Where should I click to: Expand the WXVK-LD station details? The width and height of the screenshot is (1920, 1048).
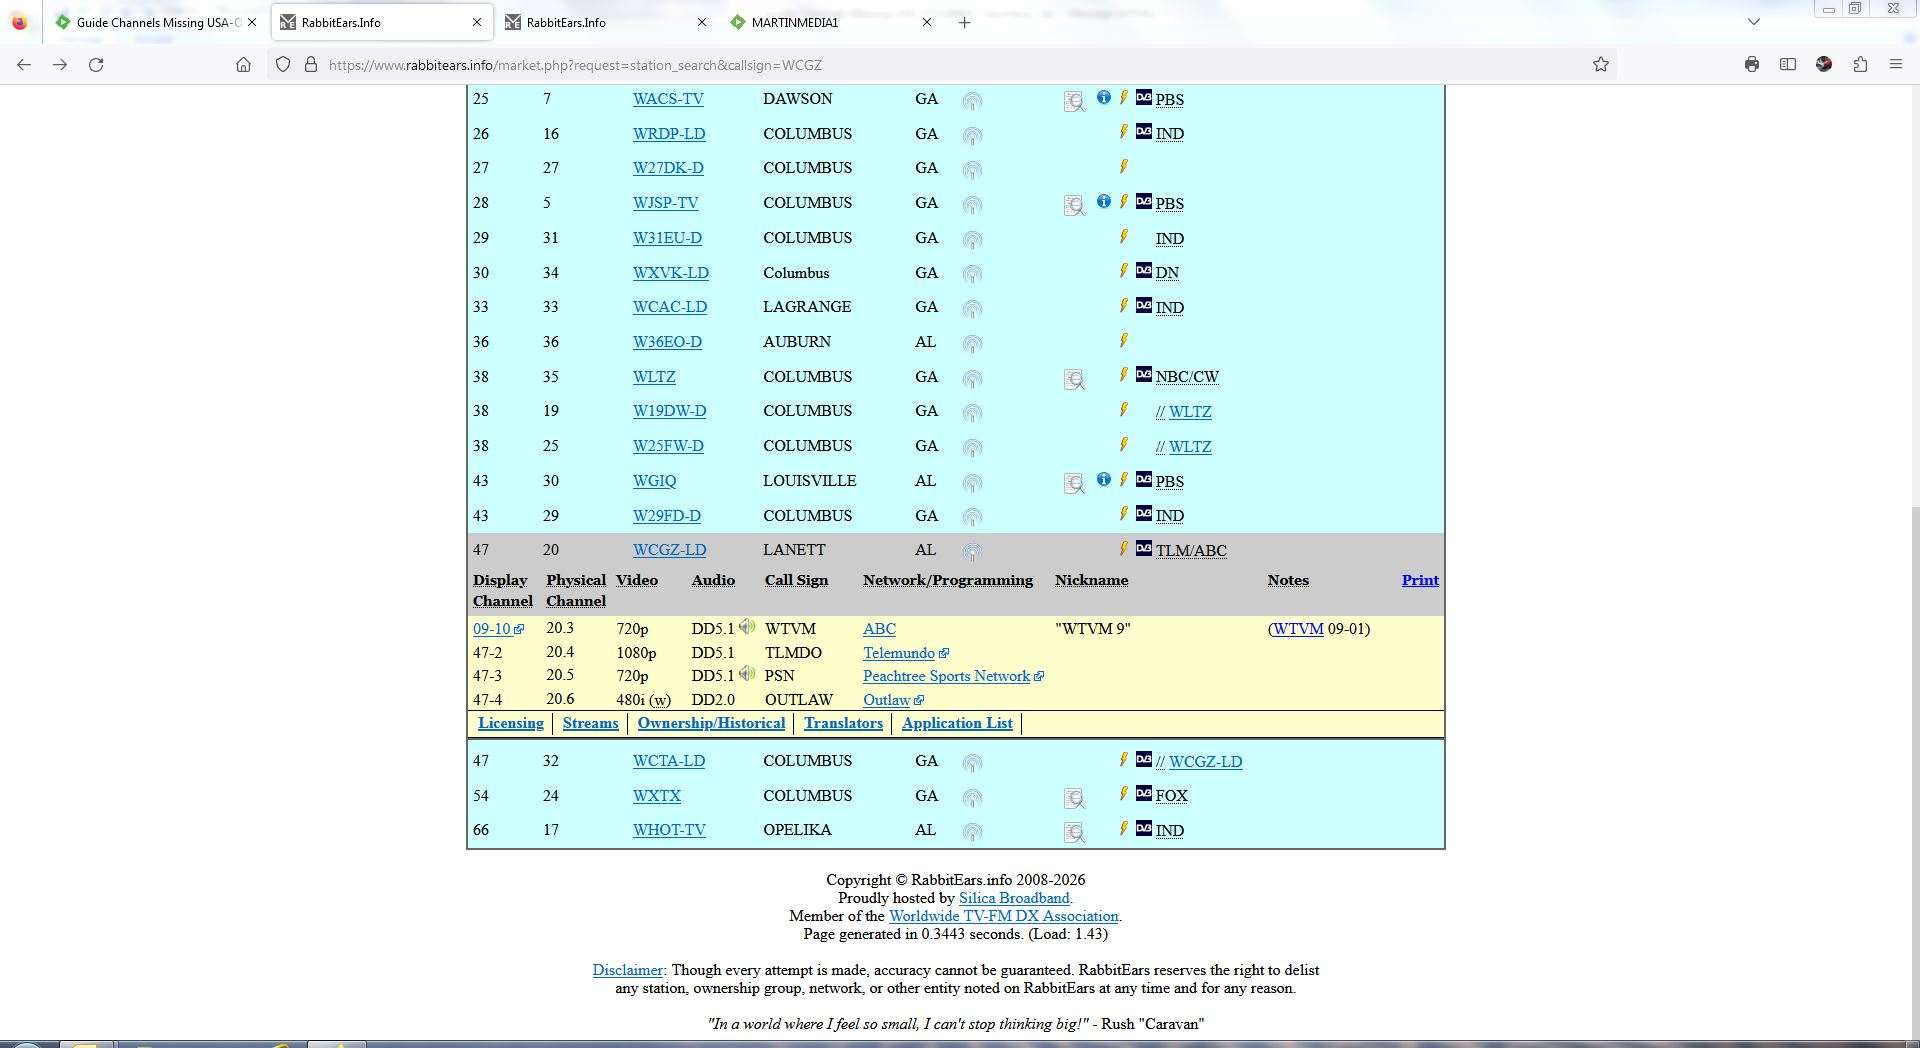tap(670, 273)
